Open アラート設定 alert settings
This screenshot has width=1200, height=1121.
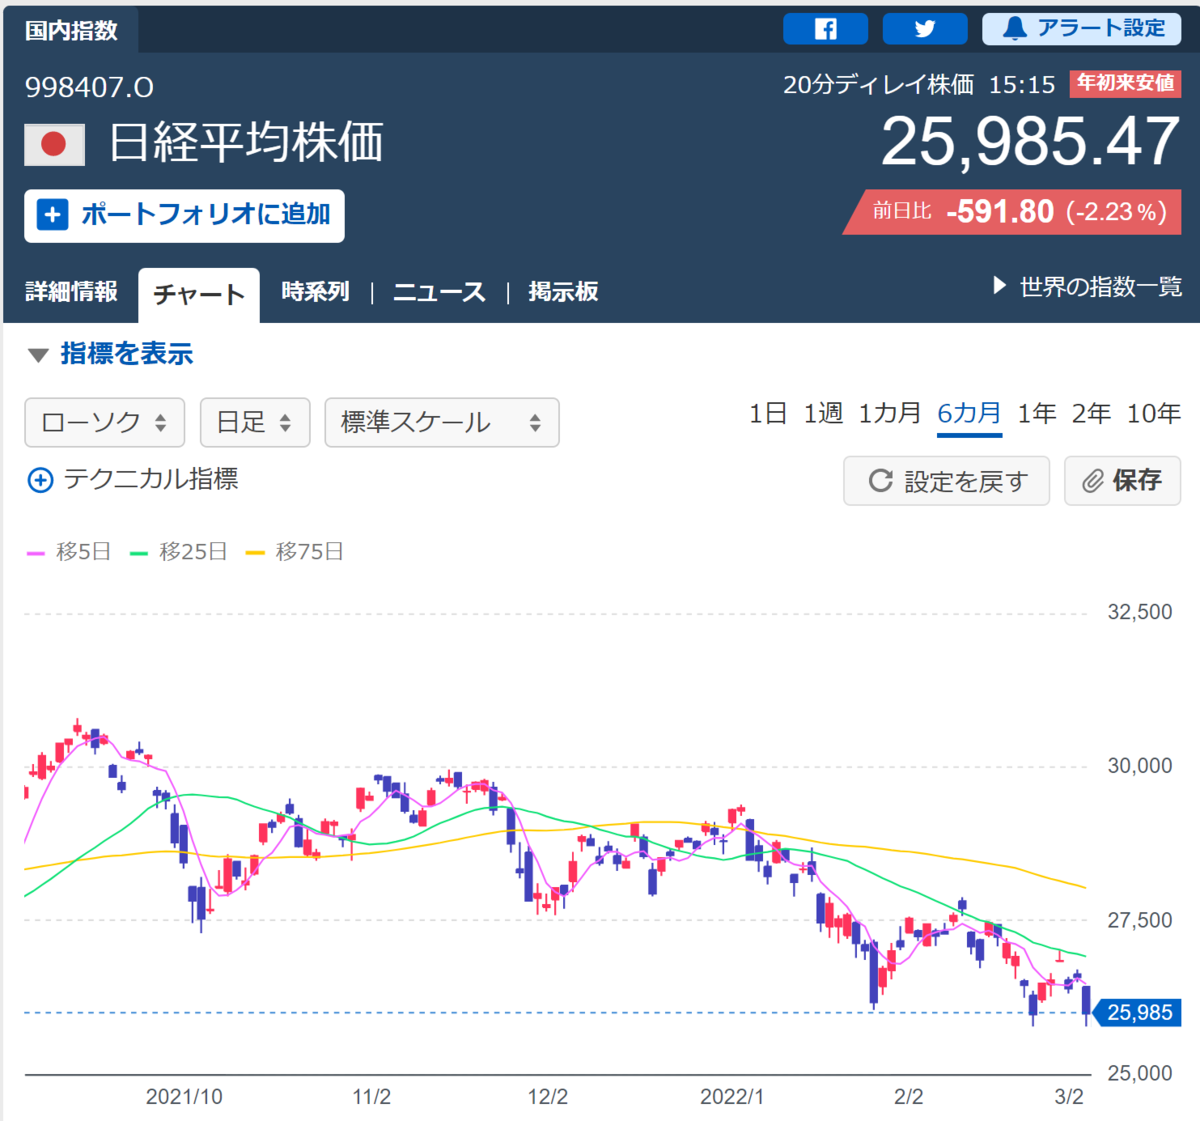pos(1082,29)
